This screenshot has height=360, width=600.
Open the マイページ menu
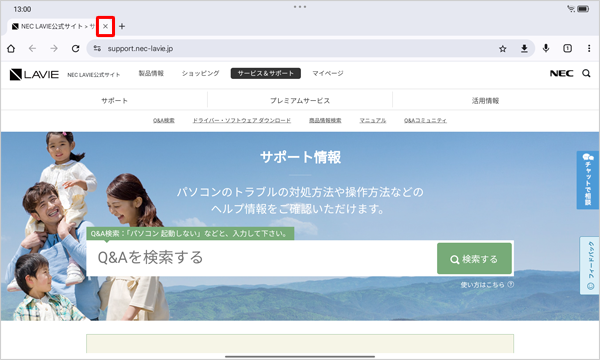coord(328,73)
